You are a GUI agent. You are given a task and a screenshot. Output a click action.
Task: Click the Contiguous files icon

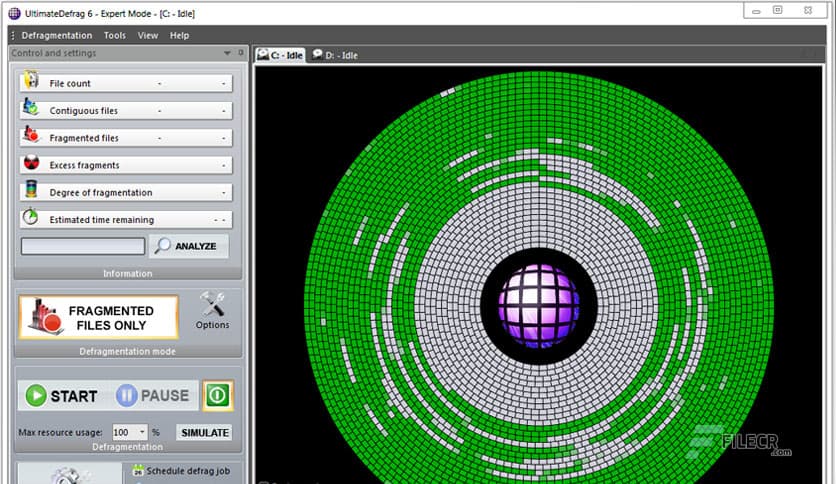pyautogui.click(x=30, y=107)
